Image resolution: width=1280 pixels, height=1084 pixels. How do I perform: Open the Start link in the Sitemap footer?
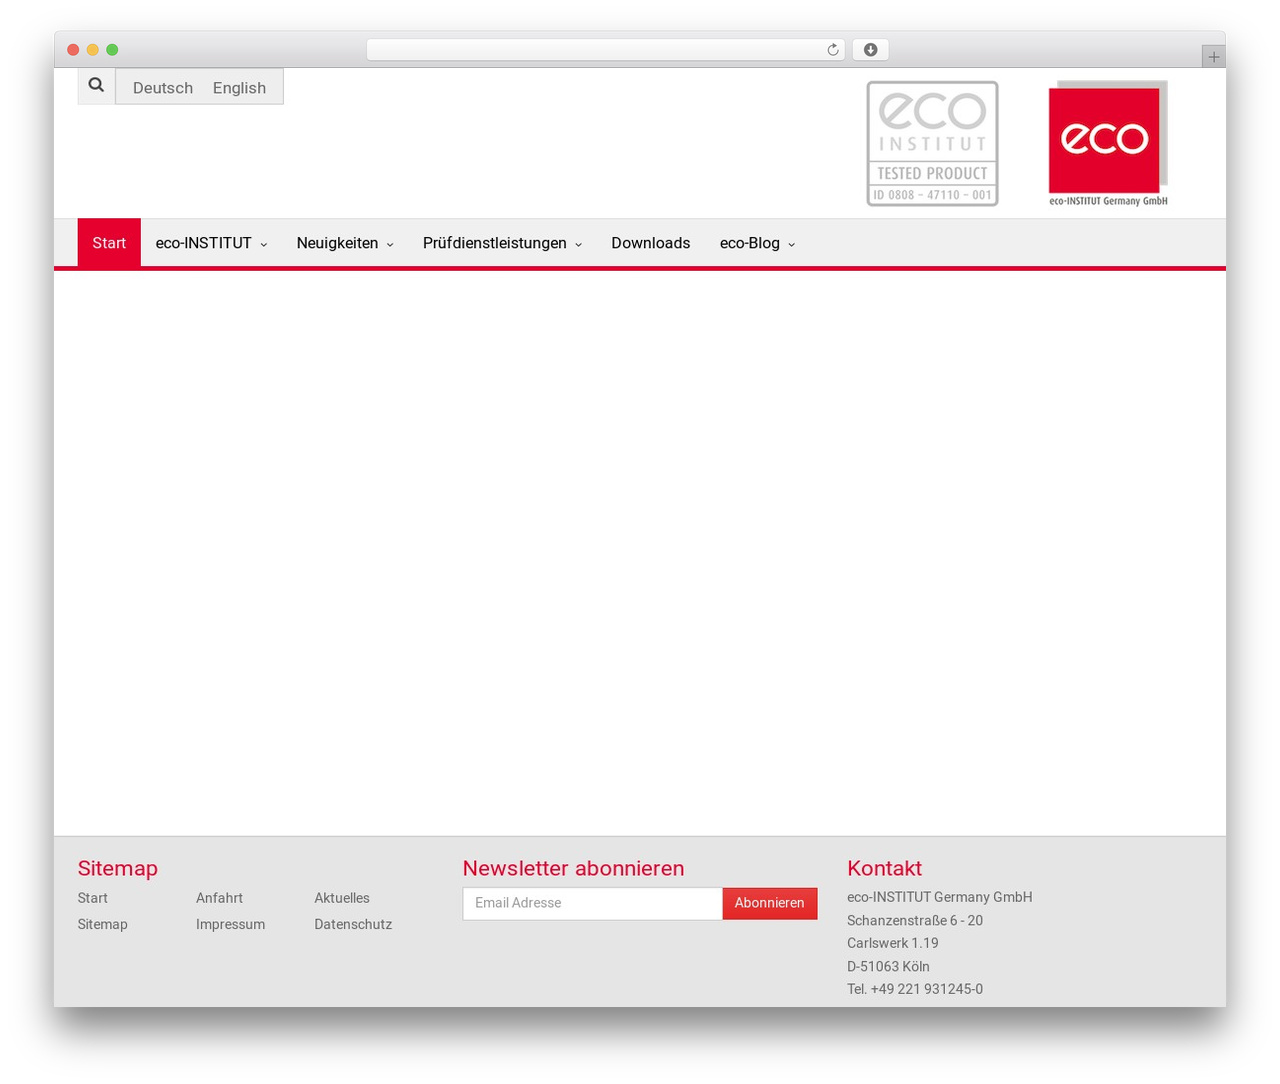point(93,898)
